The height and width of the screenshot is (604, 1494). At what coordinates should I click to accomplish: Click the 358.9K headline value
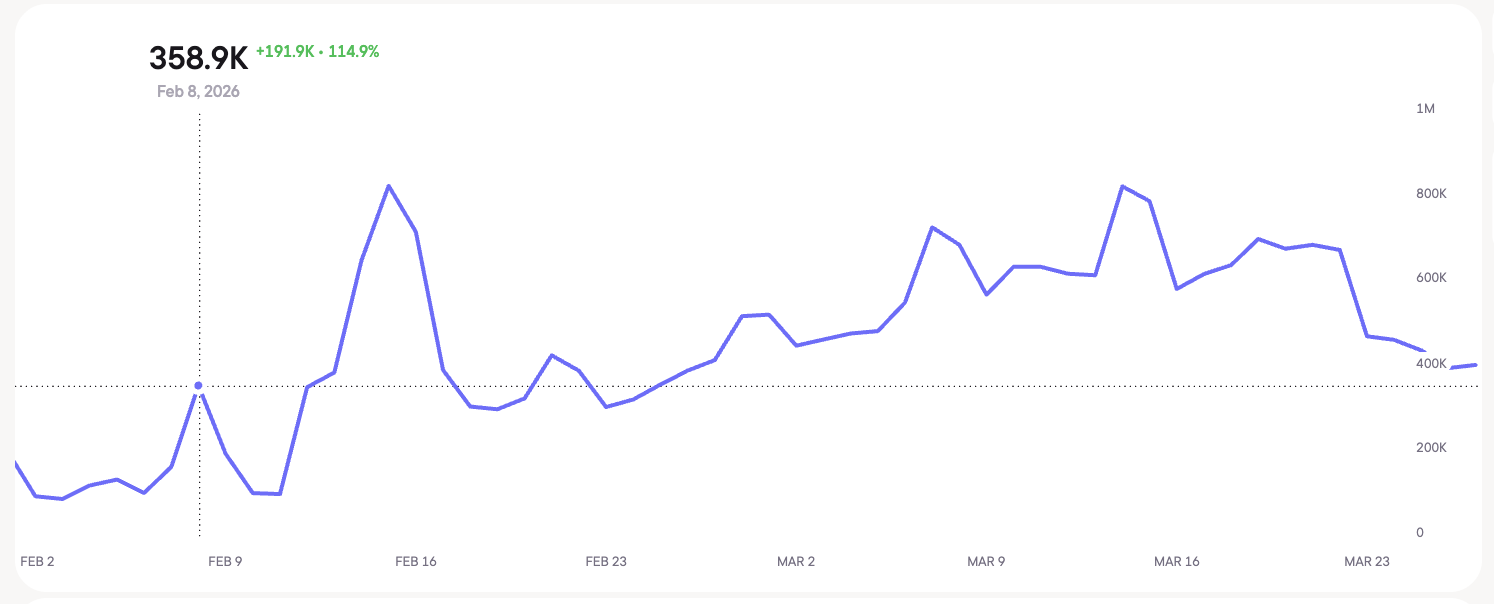[x=198, y=58]
